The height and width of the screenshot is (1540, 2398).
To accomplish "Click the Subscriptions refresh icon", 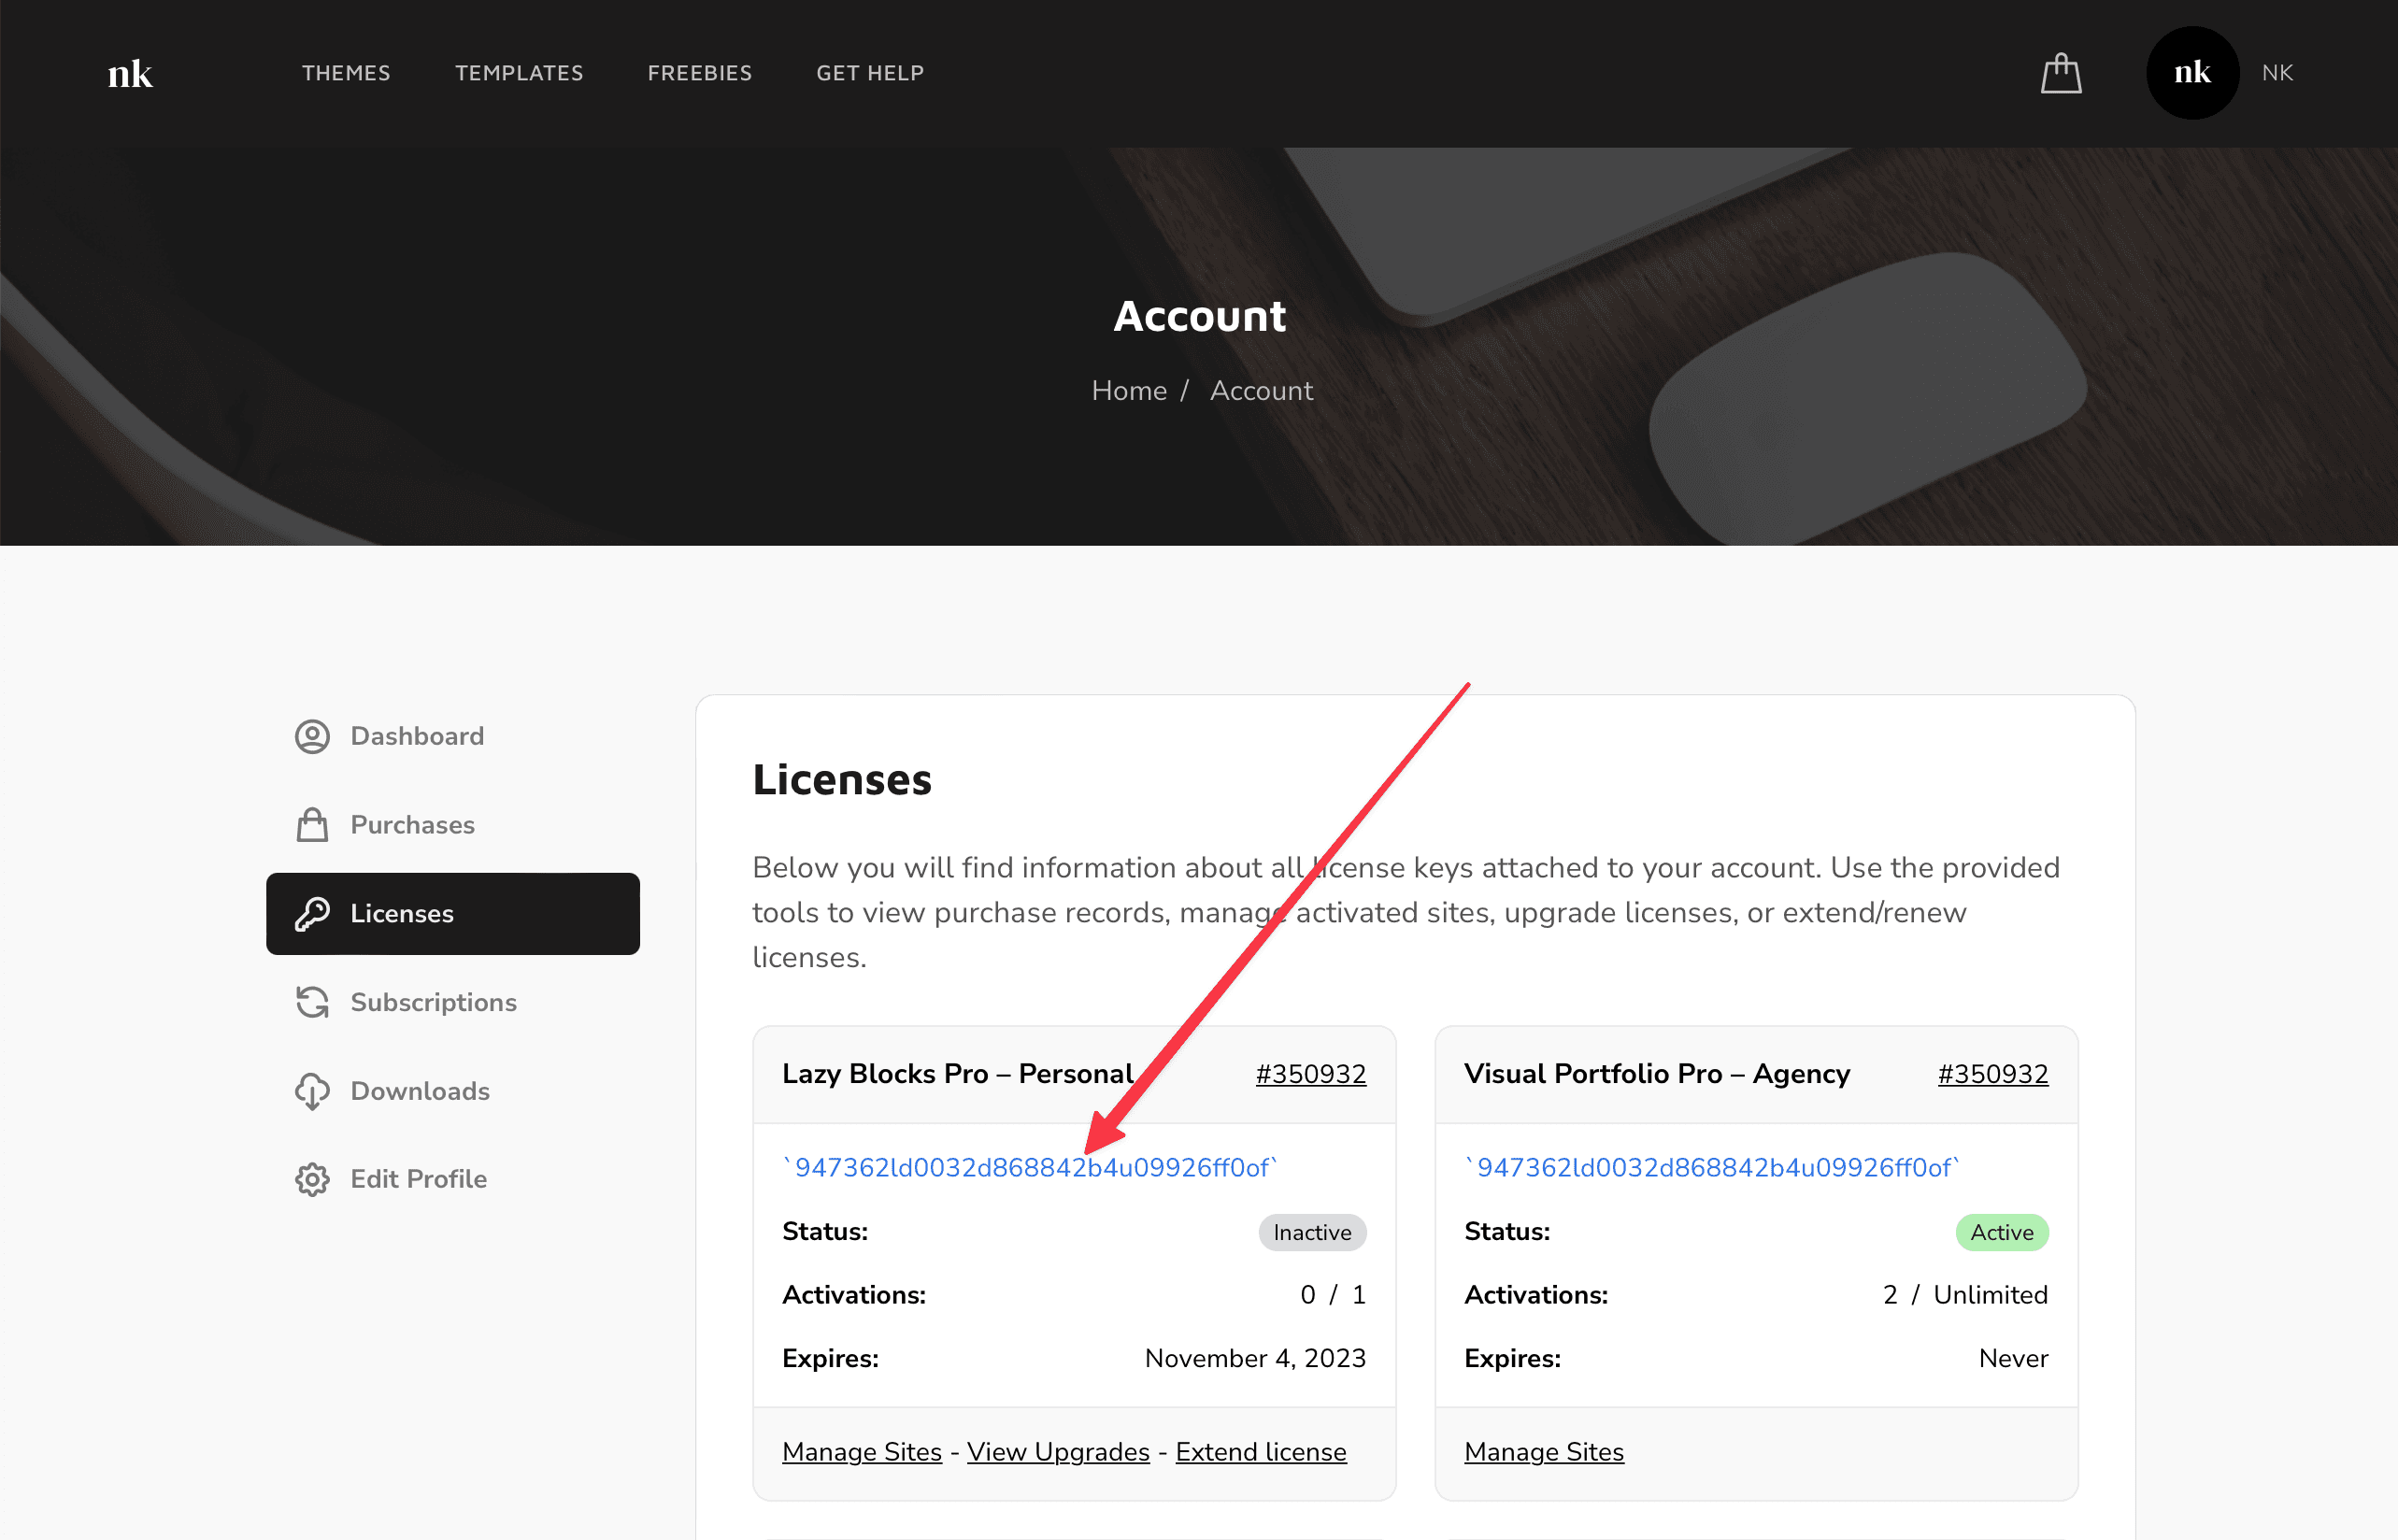I will 312,1001.
